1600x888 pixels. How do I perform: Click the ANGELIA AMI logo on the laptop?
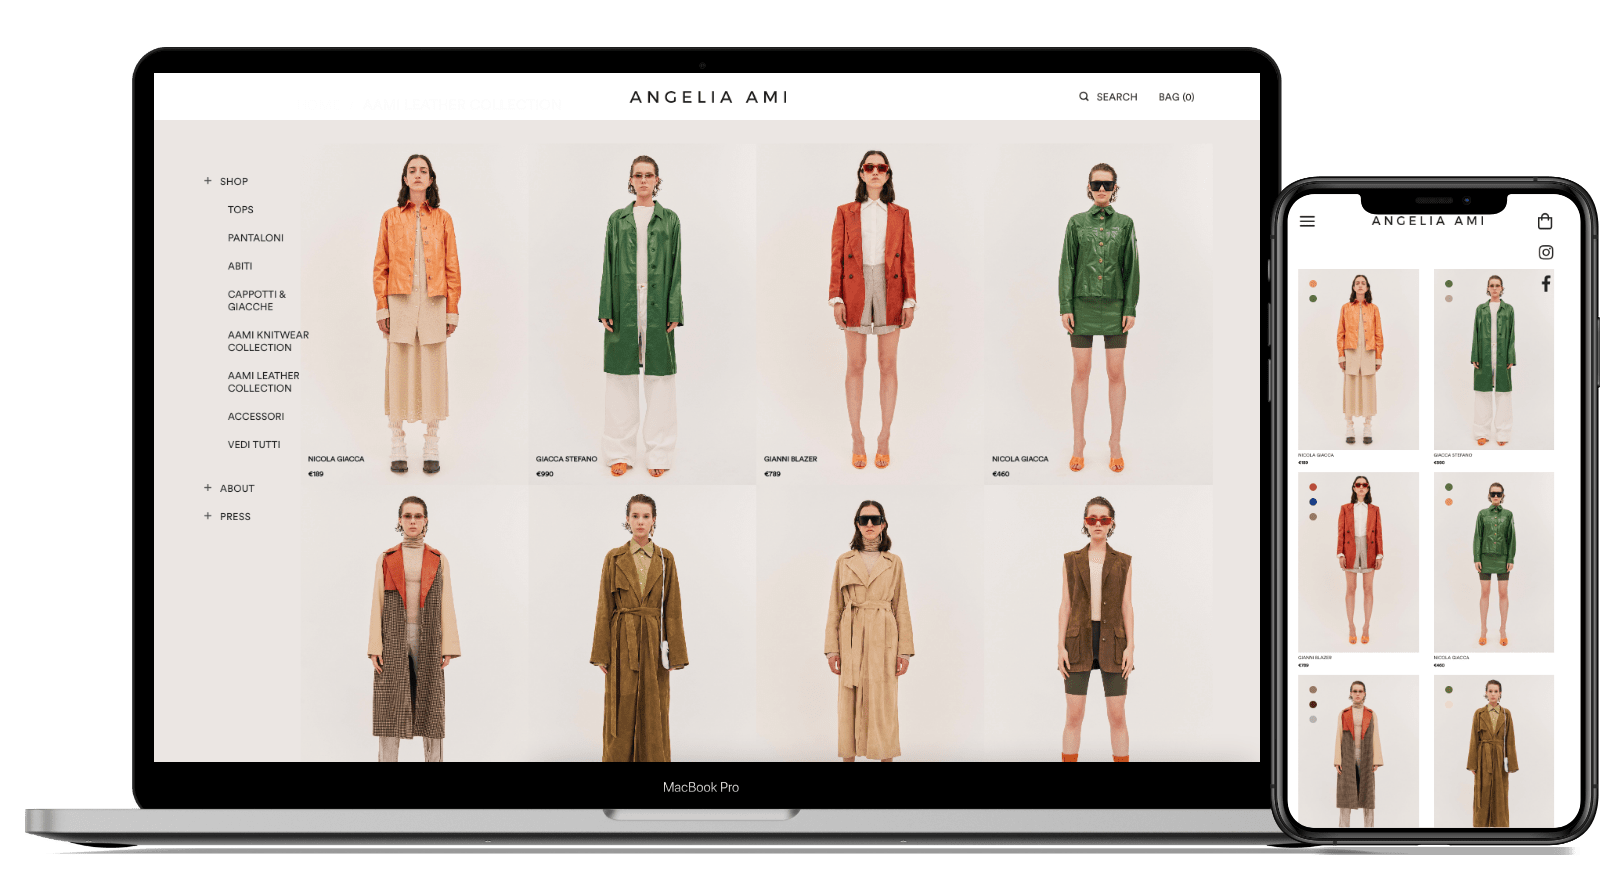pyautogui.click(x=709, y=97)
